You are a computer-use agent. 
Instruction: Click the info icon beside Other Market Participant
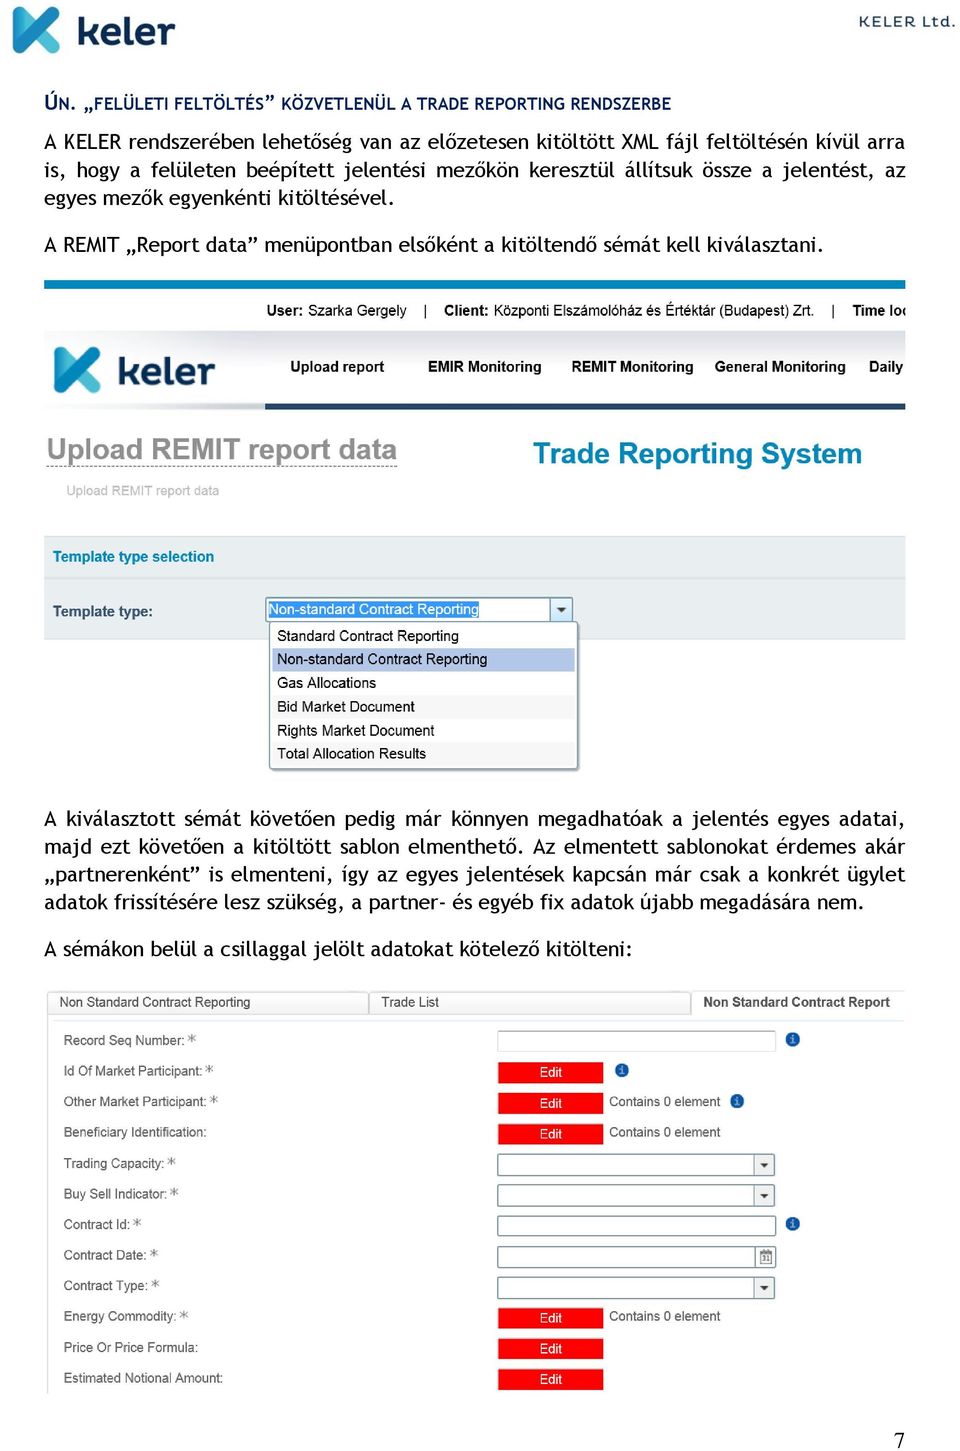(737, 1102)
